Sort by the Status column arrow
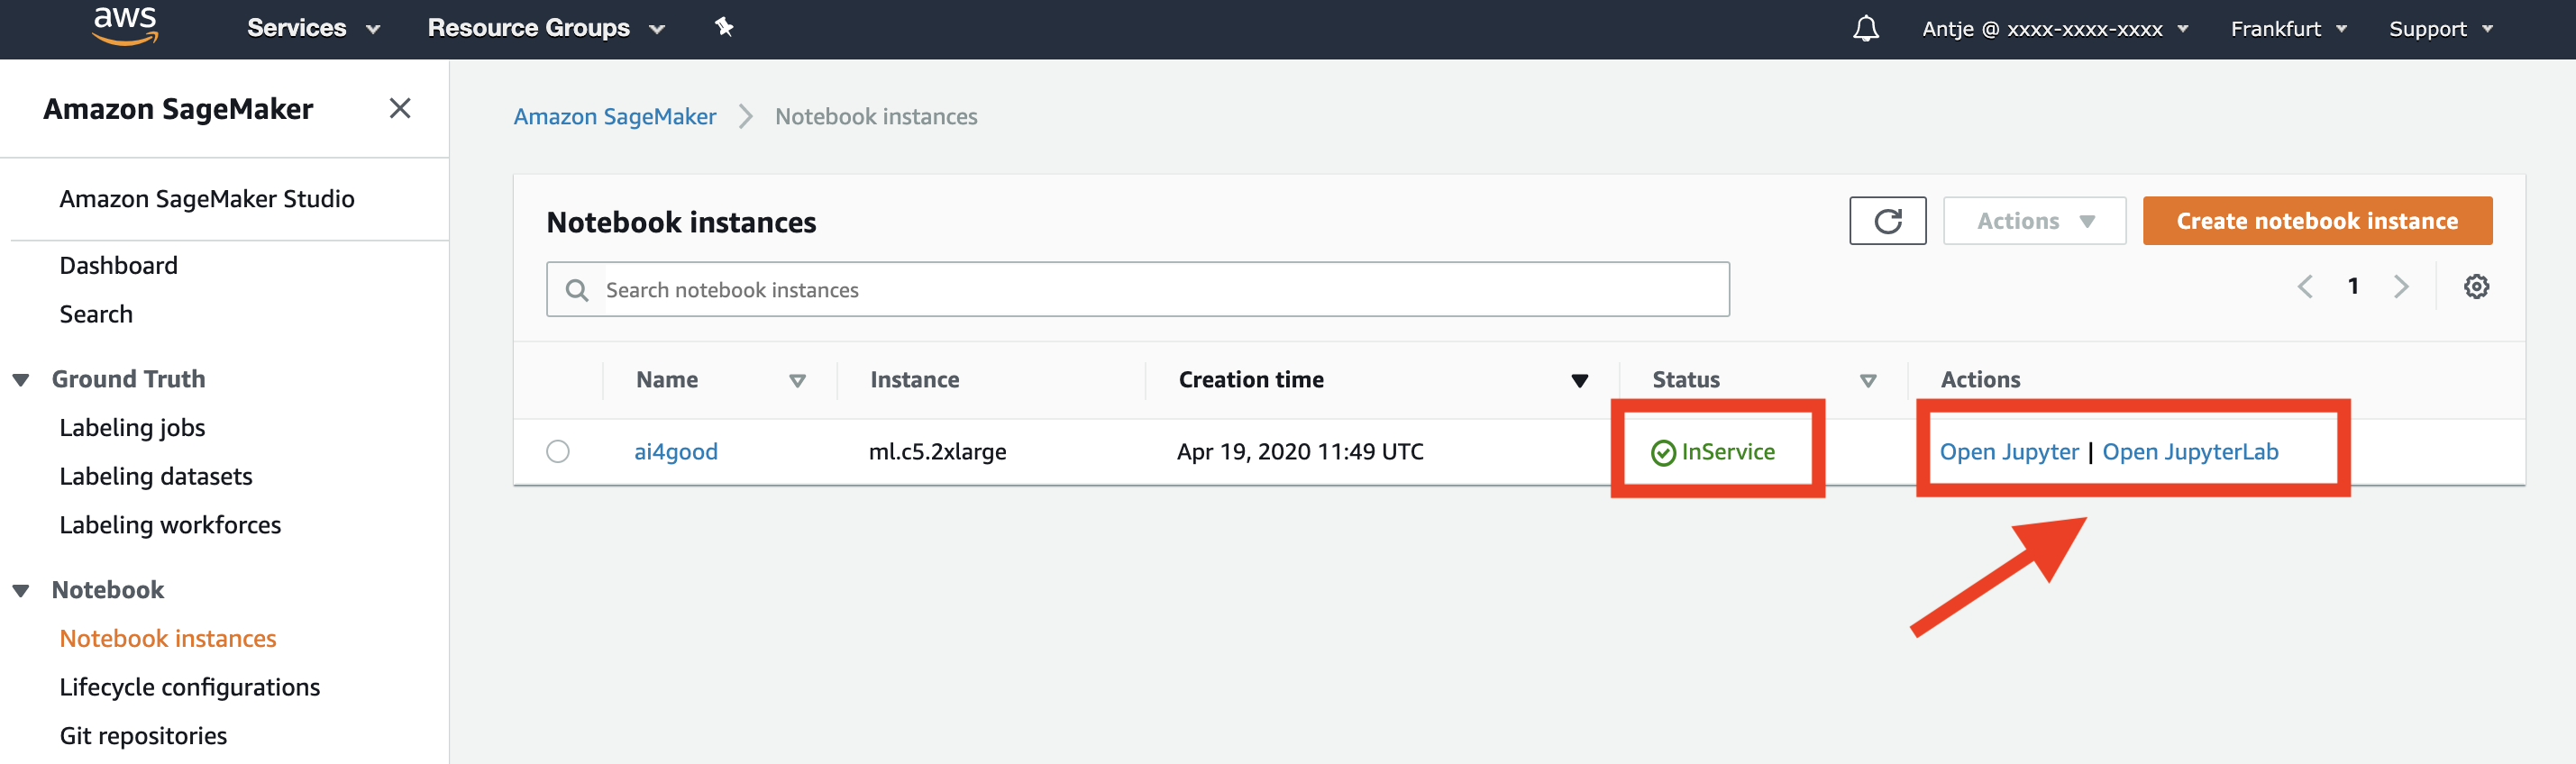2576x764 pixels. (1868, 381)
